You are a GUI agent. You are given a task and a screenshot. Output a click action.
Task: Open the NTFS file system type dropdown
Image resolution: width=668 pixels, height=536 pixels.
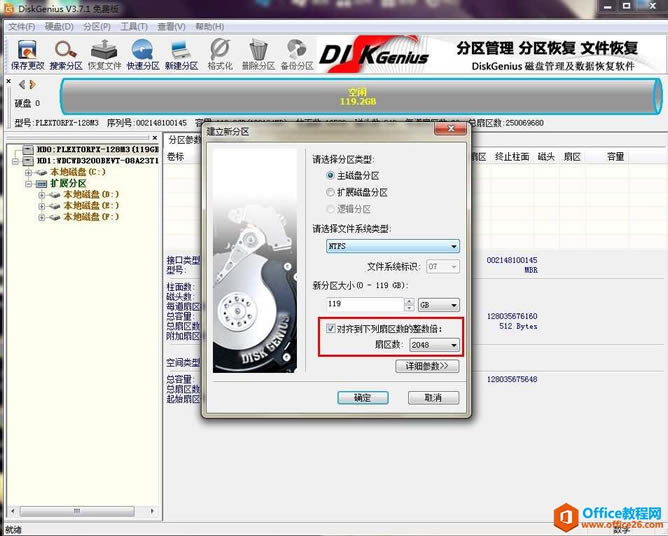pyautogui.click(x=393, y=246)
